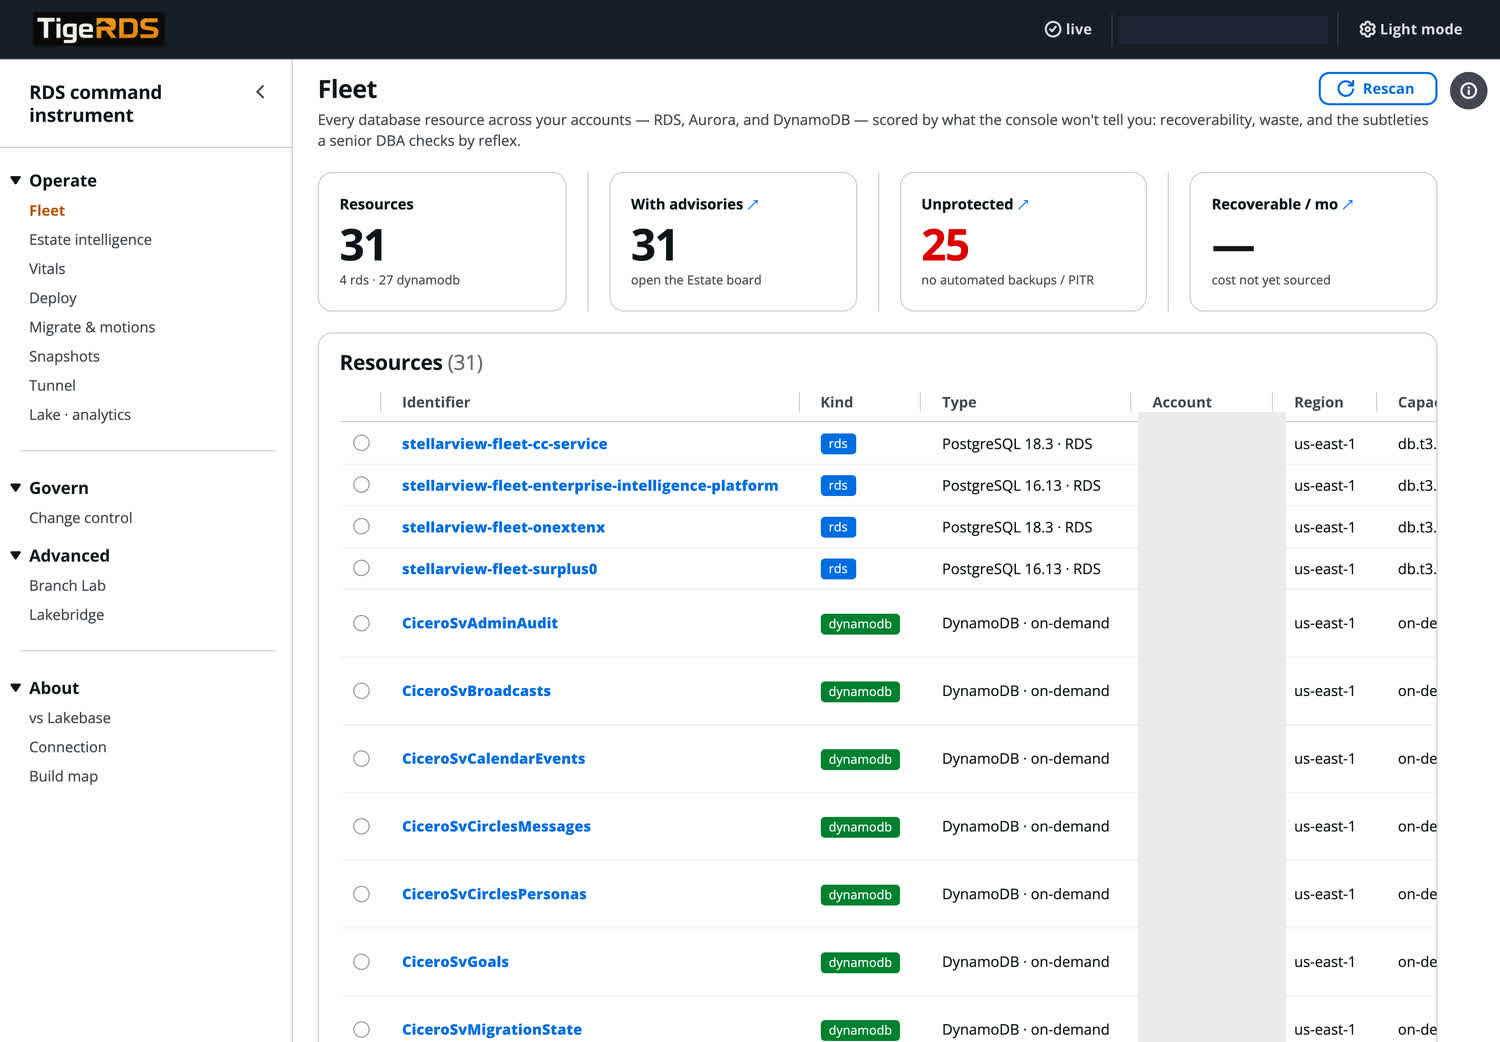This screenshot has height=1042, width=1500.
Task: Click the Identifier column header
Action: (x=435, y=402)
